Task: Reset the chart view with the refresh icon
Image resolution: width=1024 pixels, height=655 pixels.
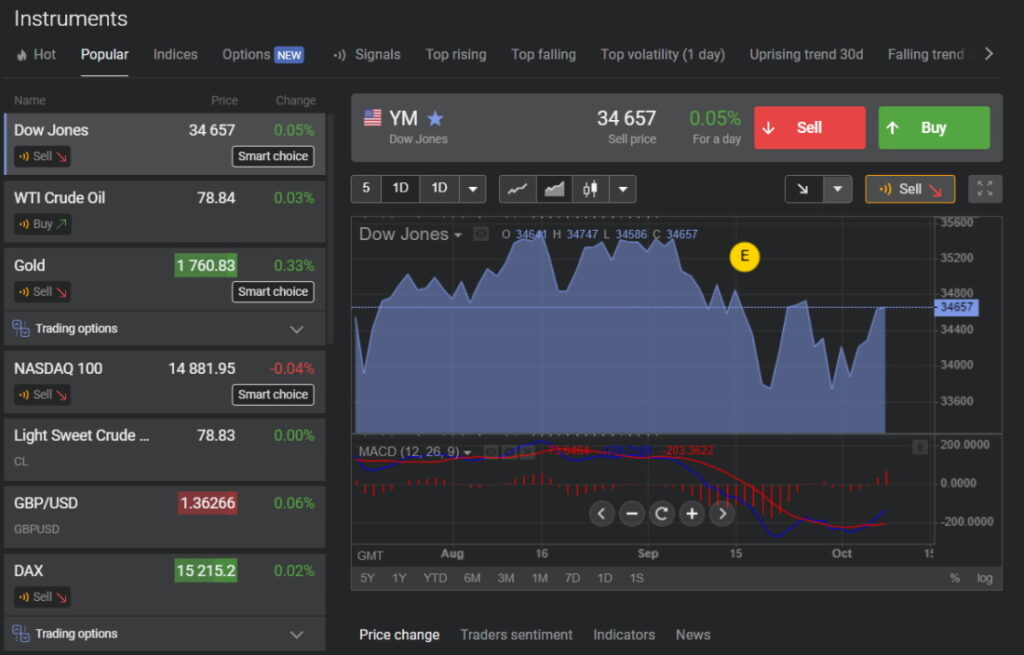Action: point(661,514)
